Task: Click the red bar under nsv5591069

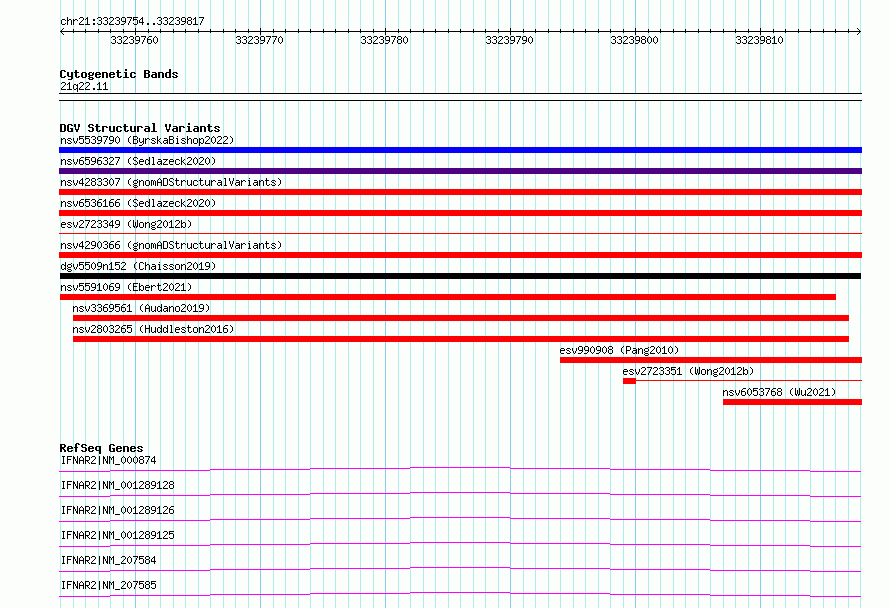Action: (448, 297)
